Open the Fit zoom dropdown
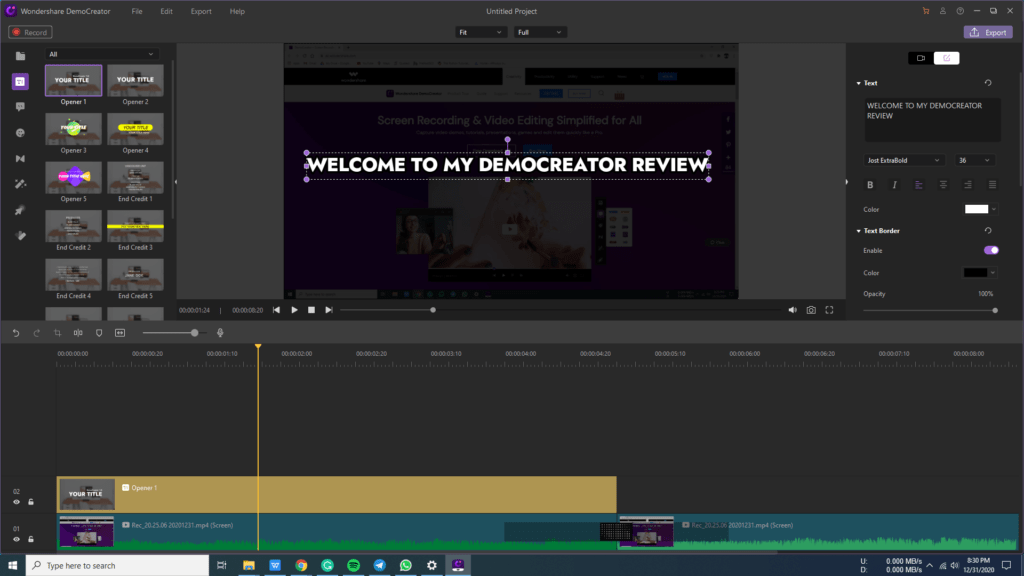Image resolution: width=1024 pixels, height=576 pixels. pyautogui.click(x=480, y=32)
